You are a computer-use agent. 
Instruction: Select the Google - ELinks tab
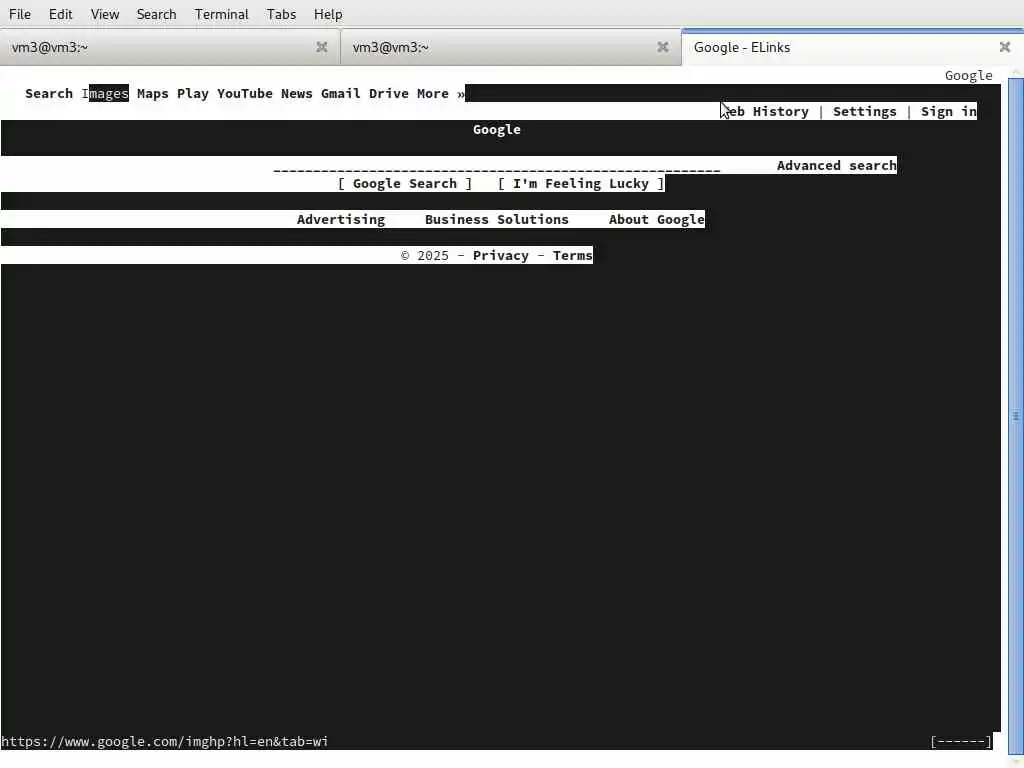click(x=852, y=47)
